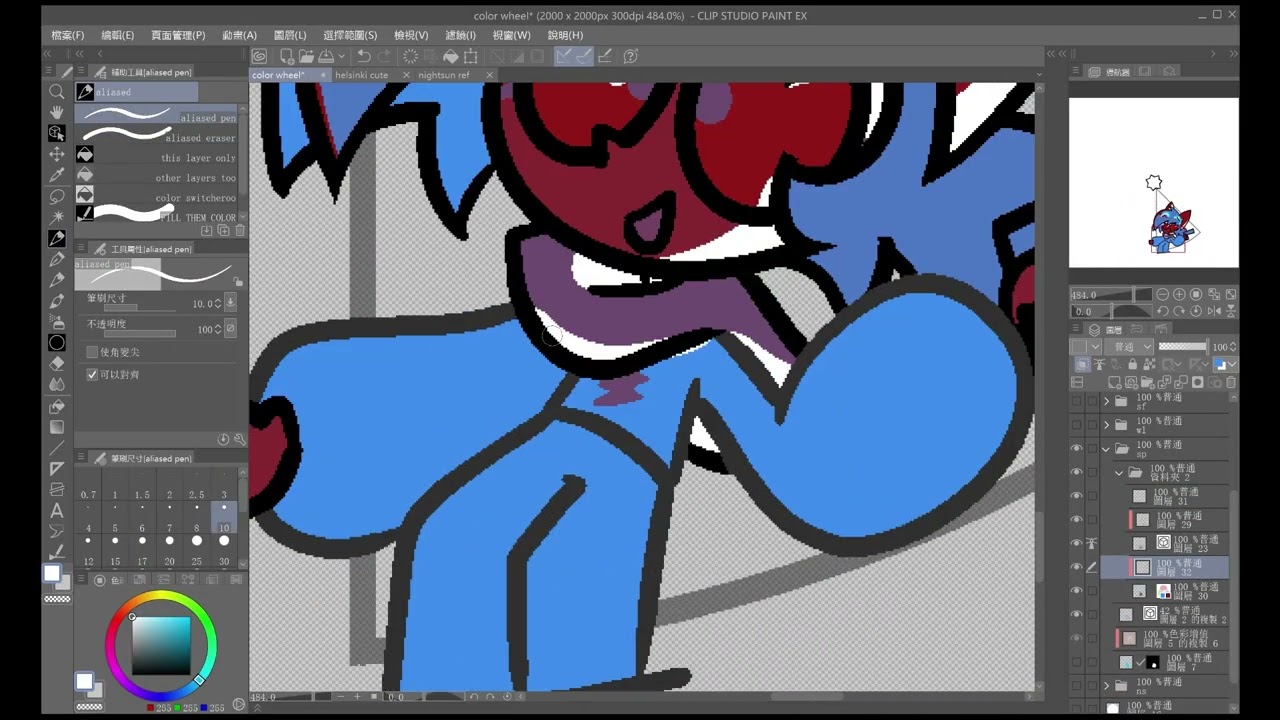Screen dimensions: 1280x720
Task: Expand the wl layer folder
Action: point(1107,425)
